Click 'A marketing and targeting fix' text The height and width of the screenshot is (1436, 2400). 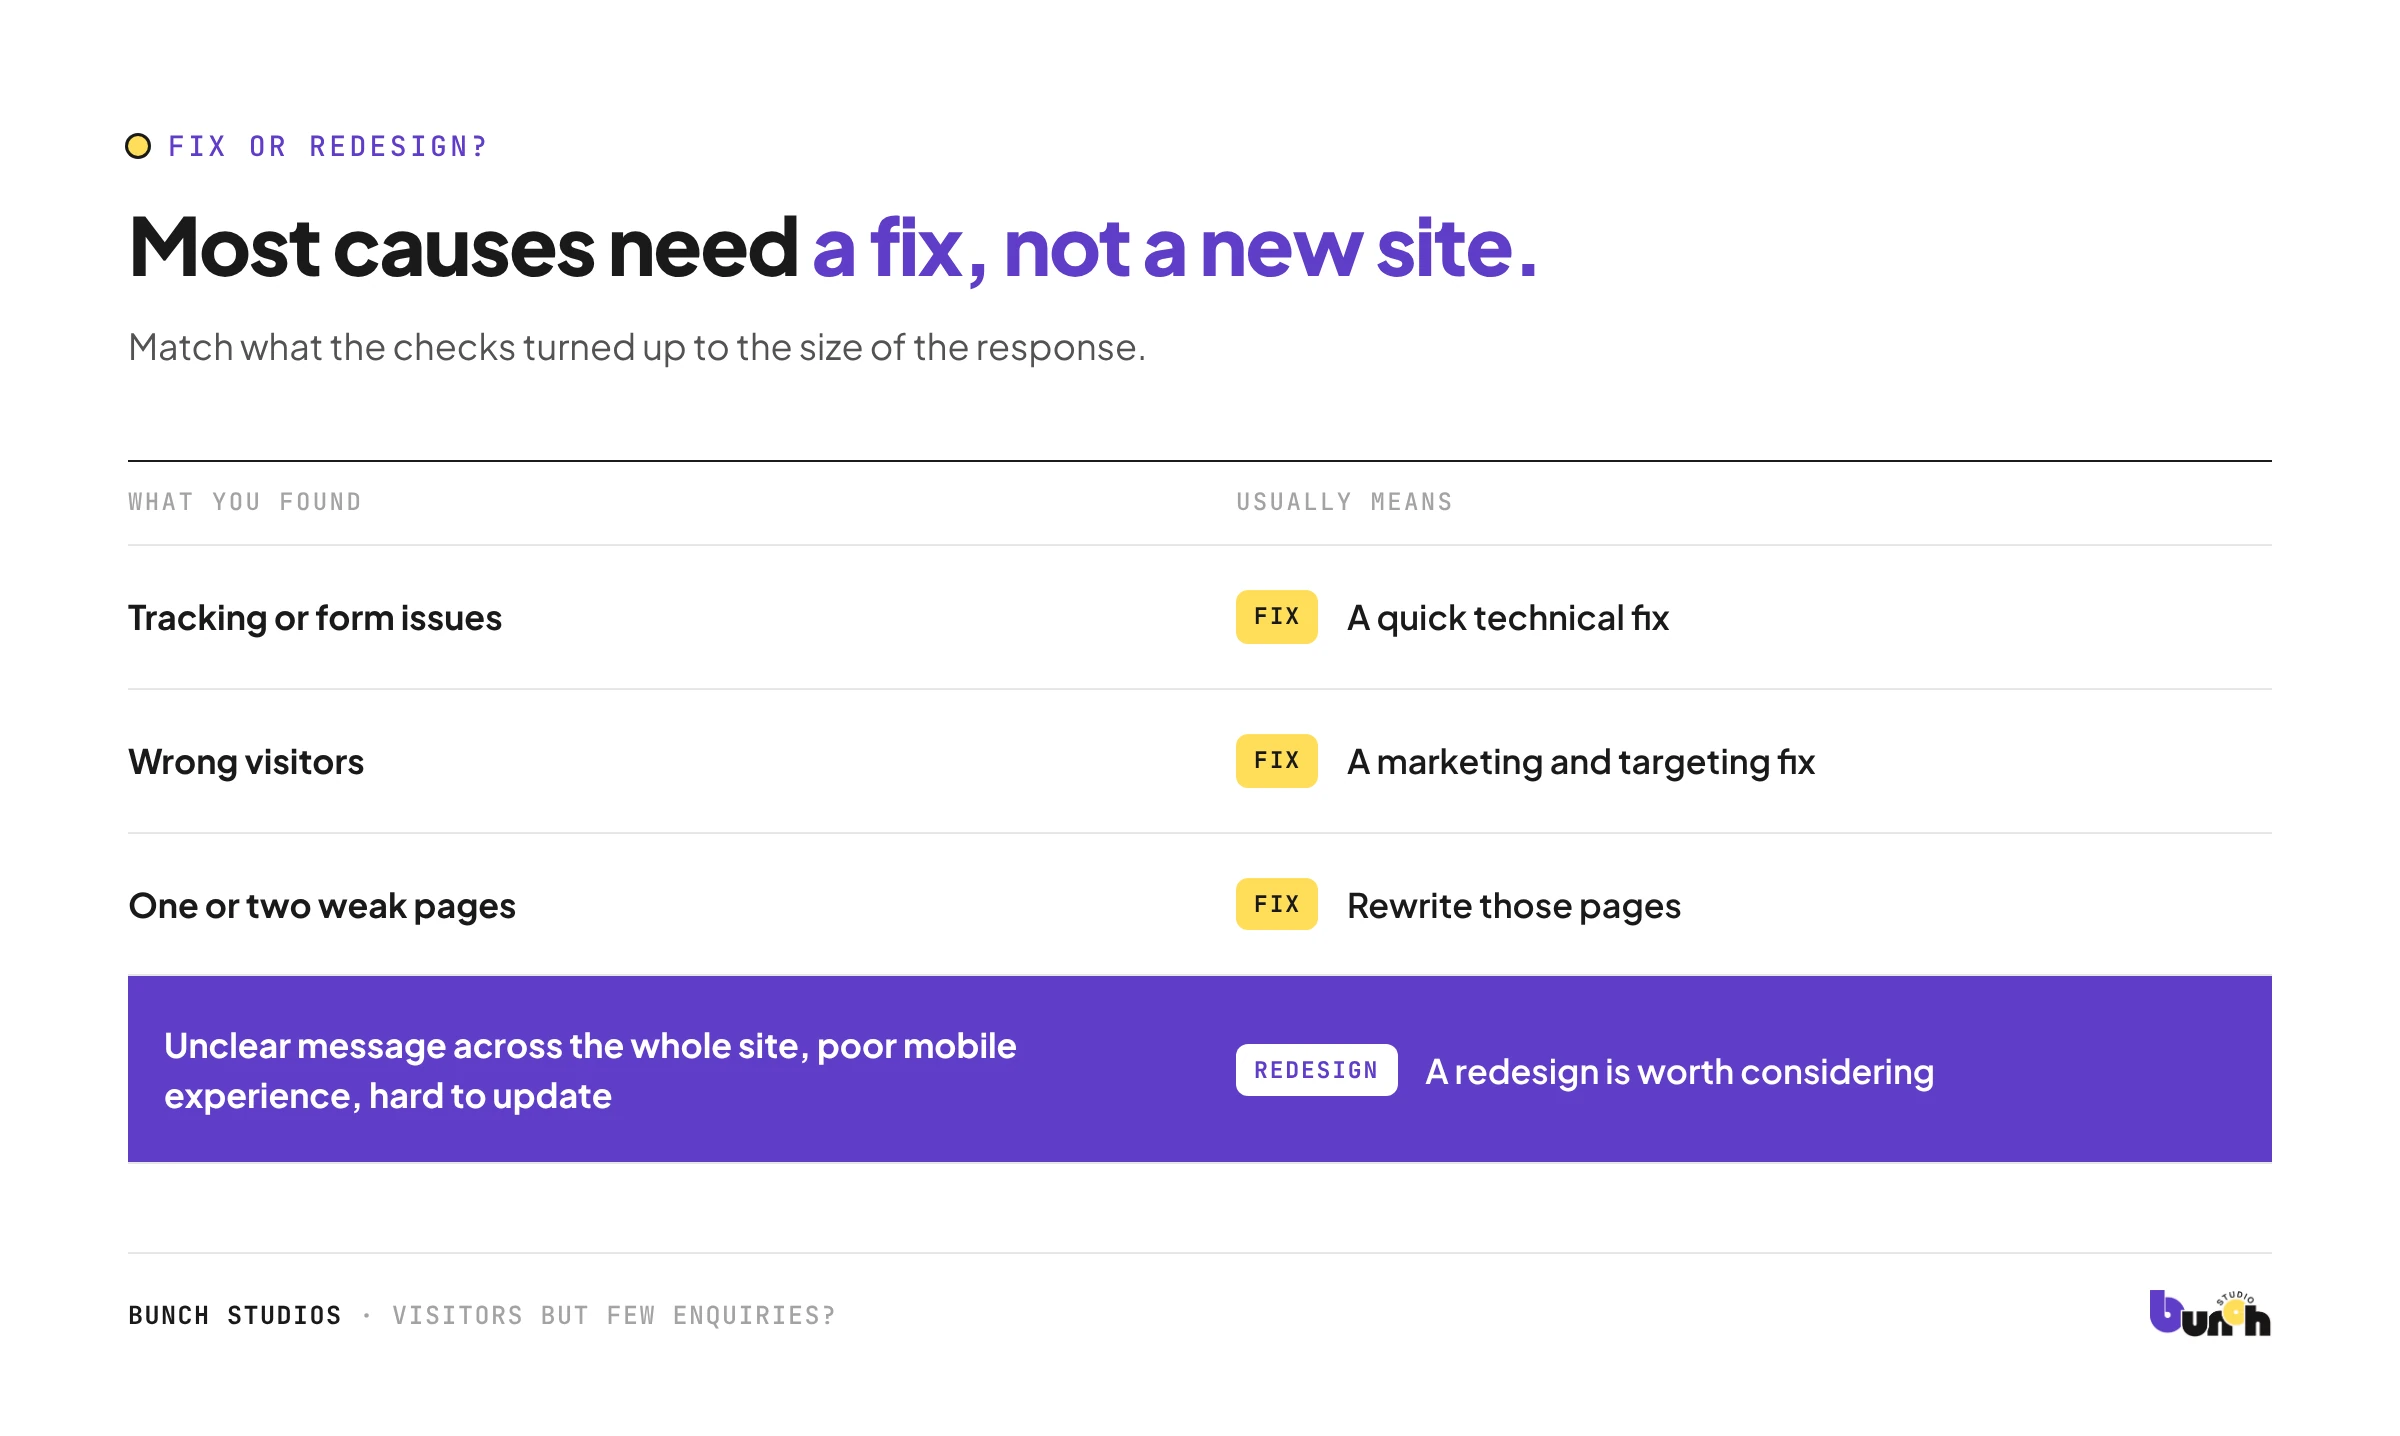[x=1581, y=762]
